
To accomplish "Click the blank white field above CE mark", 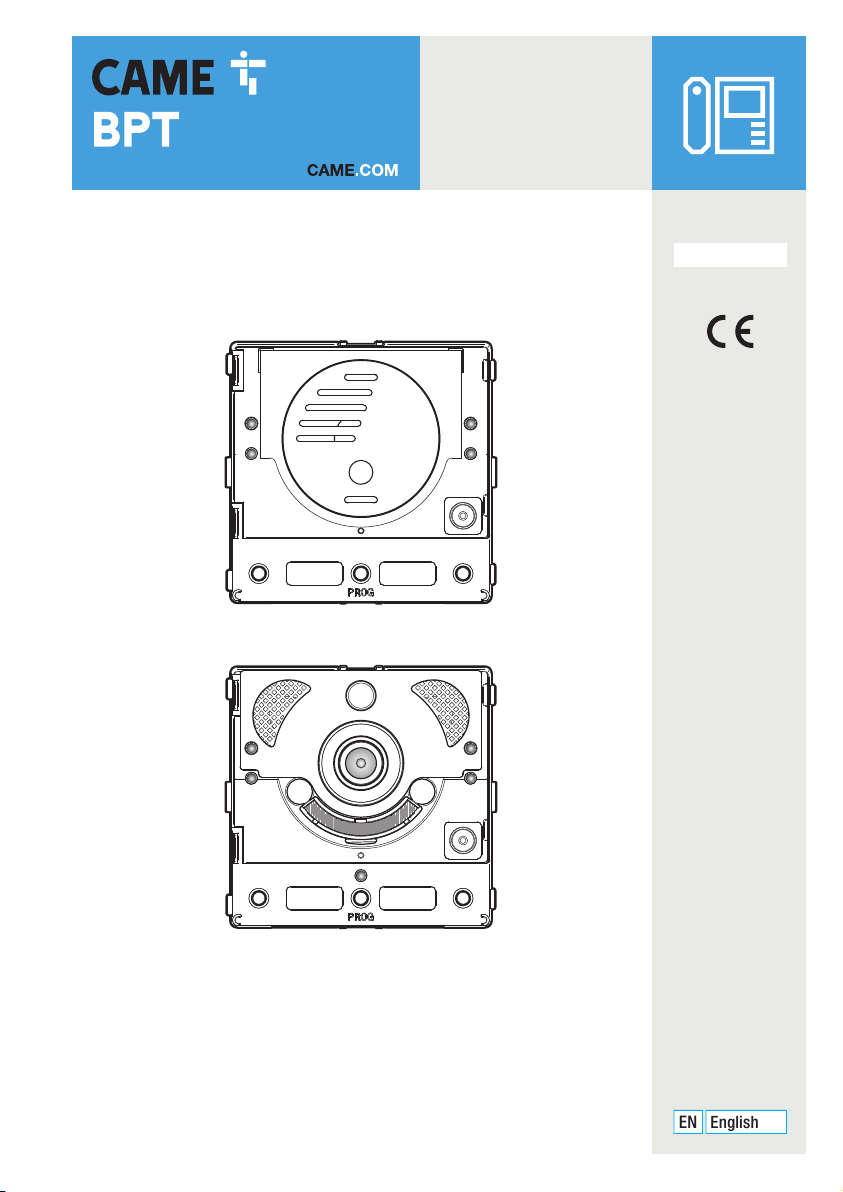I will (x=730, y=255).
